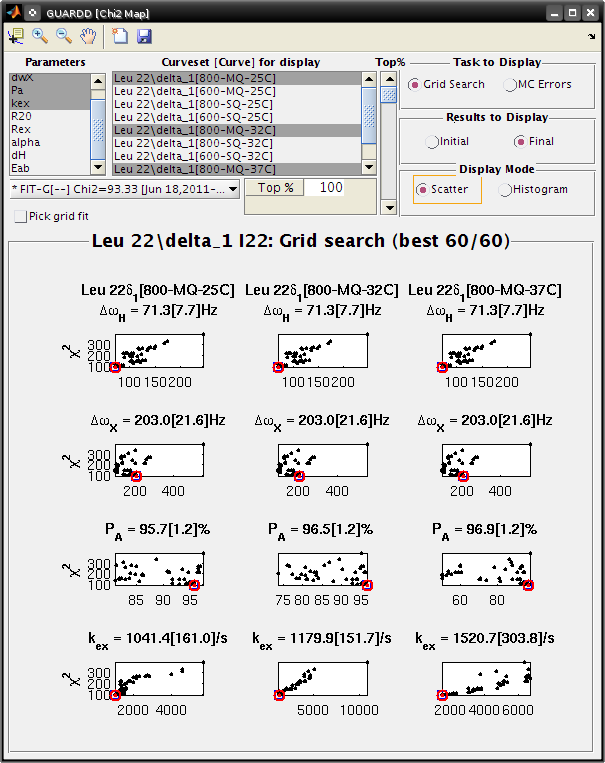This screenshot has height=763, width=605.
Task: Click the PA = 96.5 scatter plot
Action: pyautogui.click(x=323, y=569)
